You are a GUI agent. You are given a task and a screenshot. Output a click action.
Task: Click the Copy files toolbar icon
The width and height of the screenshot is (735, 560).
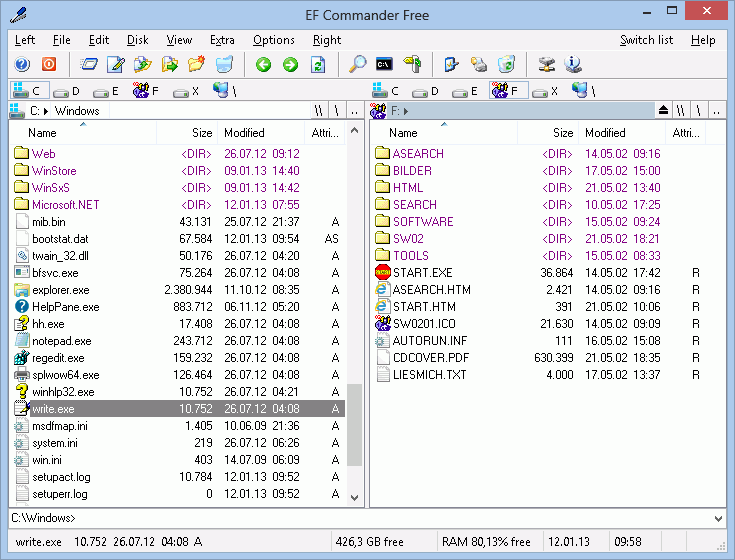click(x=142, y=64)
